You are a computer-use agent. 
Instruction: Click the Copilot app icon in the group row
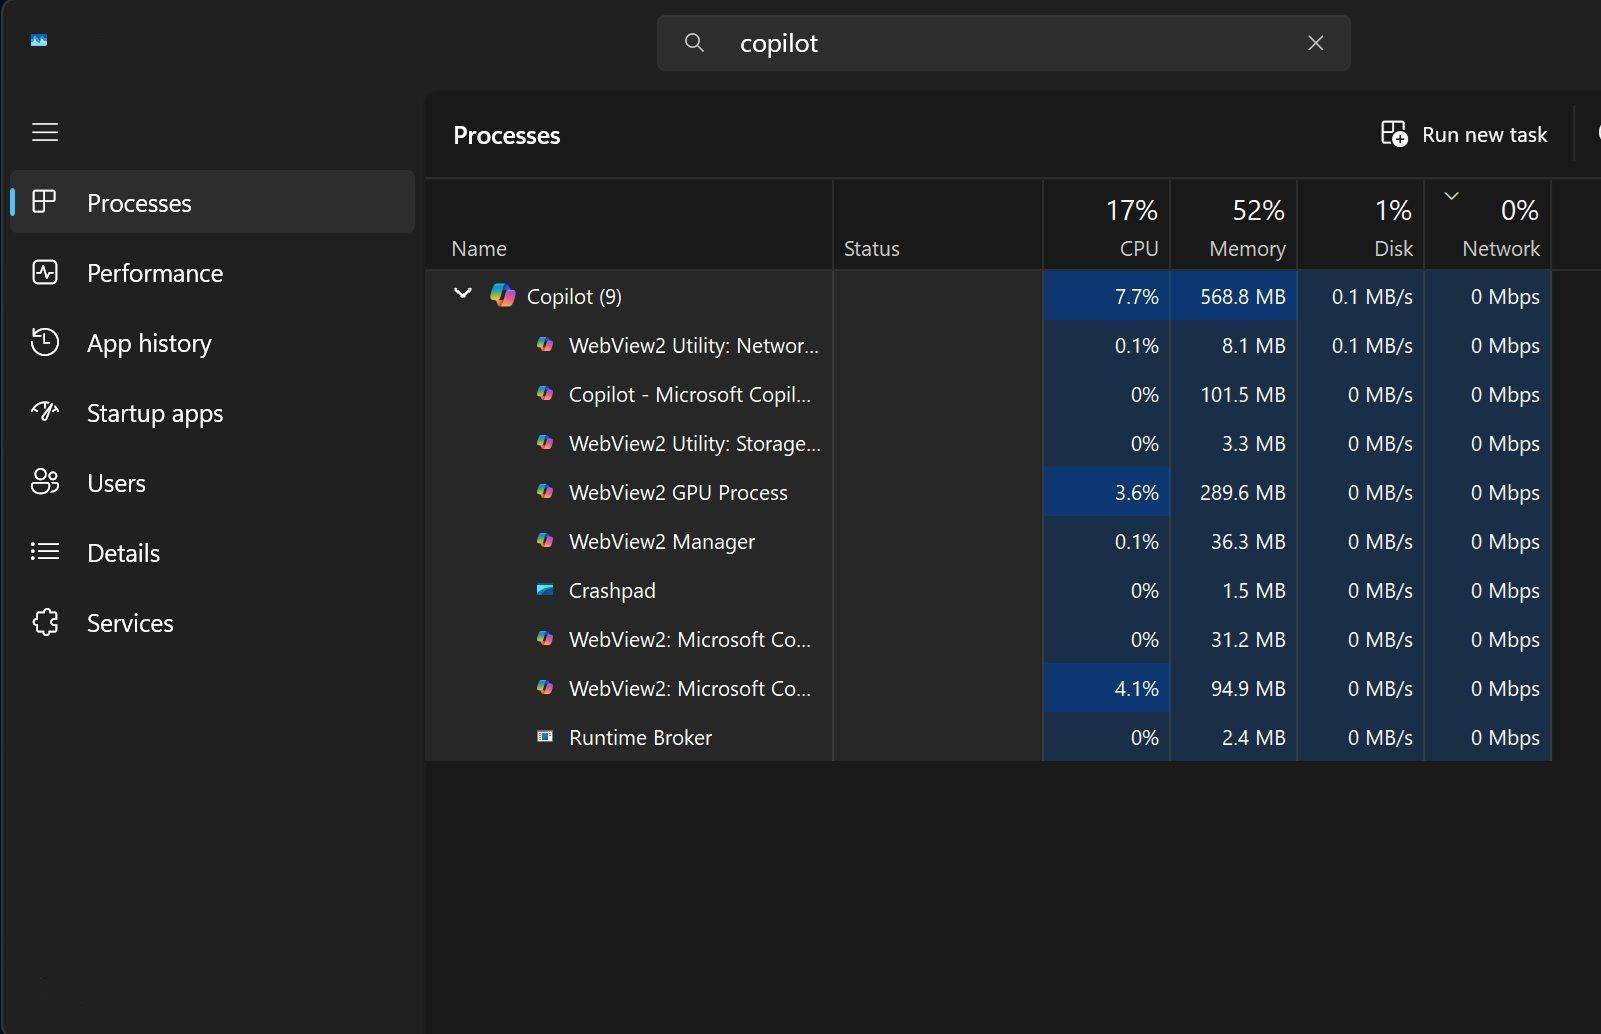coord(502,295)
